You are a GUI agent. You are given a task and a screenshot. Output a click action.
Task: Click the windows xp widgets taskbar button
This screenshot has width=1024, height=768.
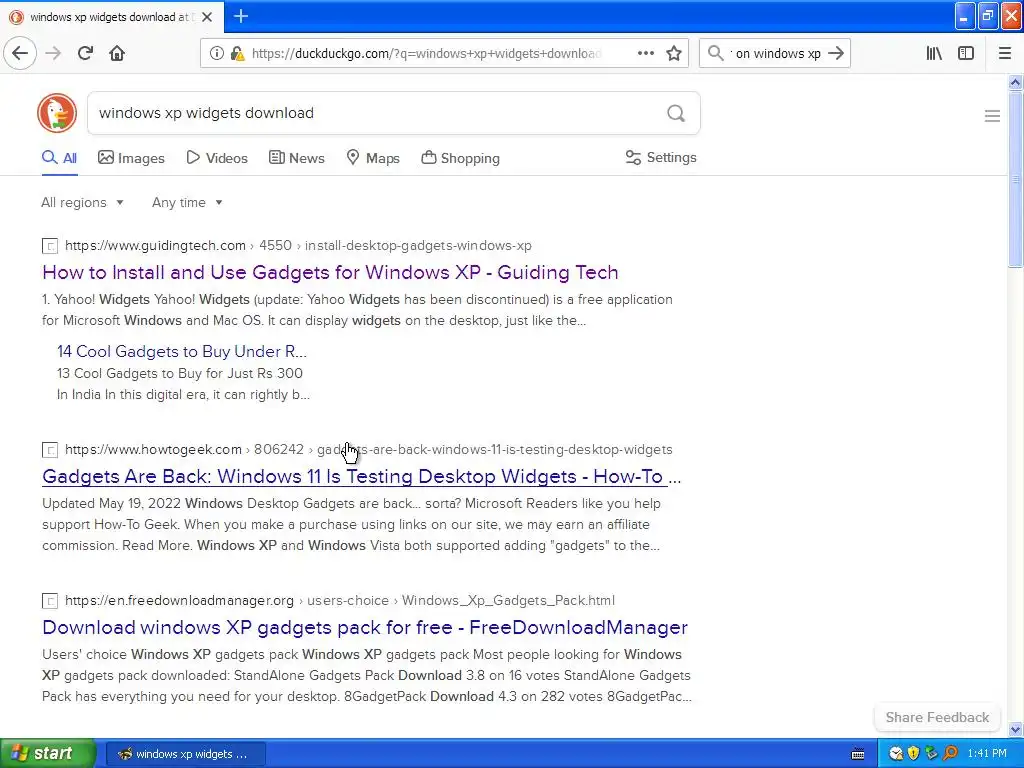[x=185, y=754]
